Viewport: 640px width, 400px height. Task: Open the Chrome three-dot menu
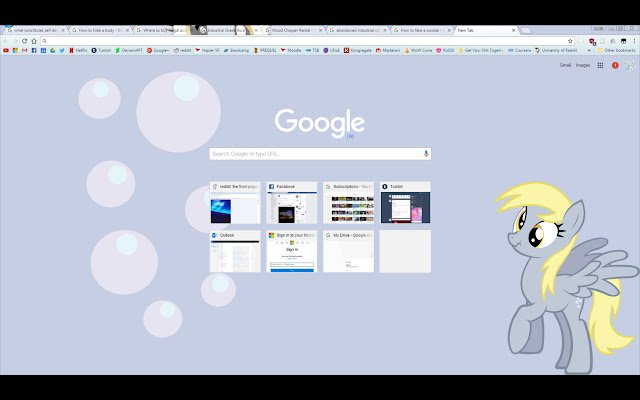click(634, 41)
